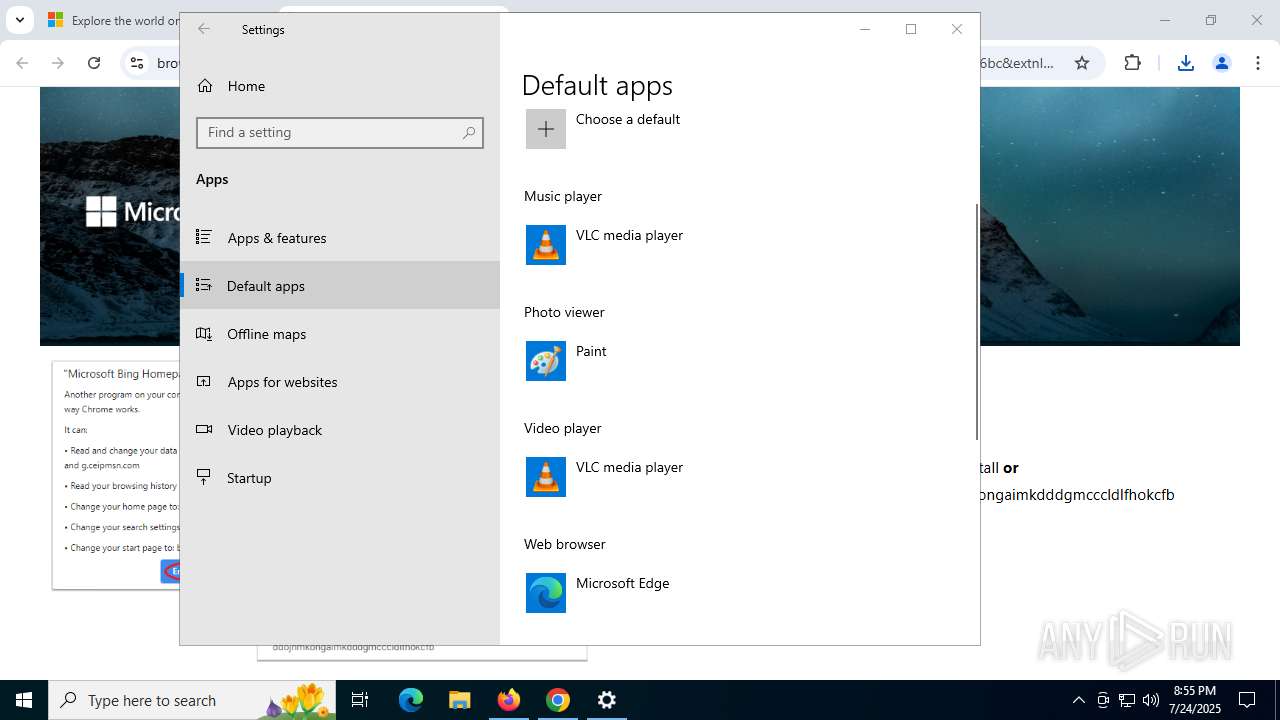Open Apps & features settings page
The width and height of the screenshot is (1280, 720).
pyautogui.click(x=340, y=238)
